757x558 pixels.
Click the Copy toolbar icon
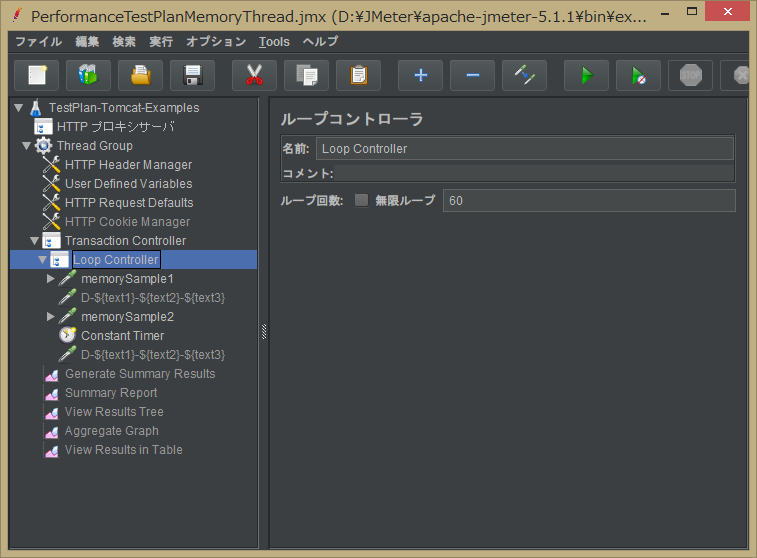[307, 75]
